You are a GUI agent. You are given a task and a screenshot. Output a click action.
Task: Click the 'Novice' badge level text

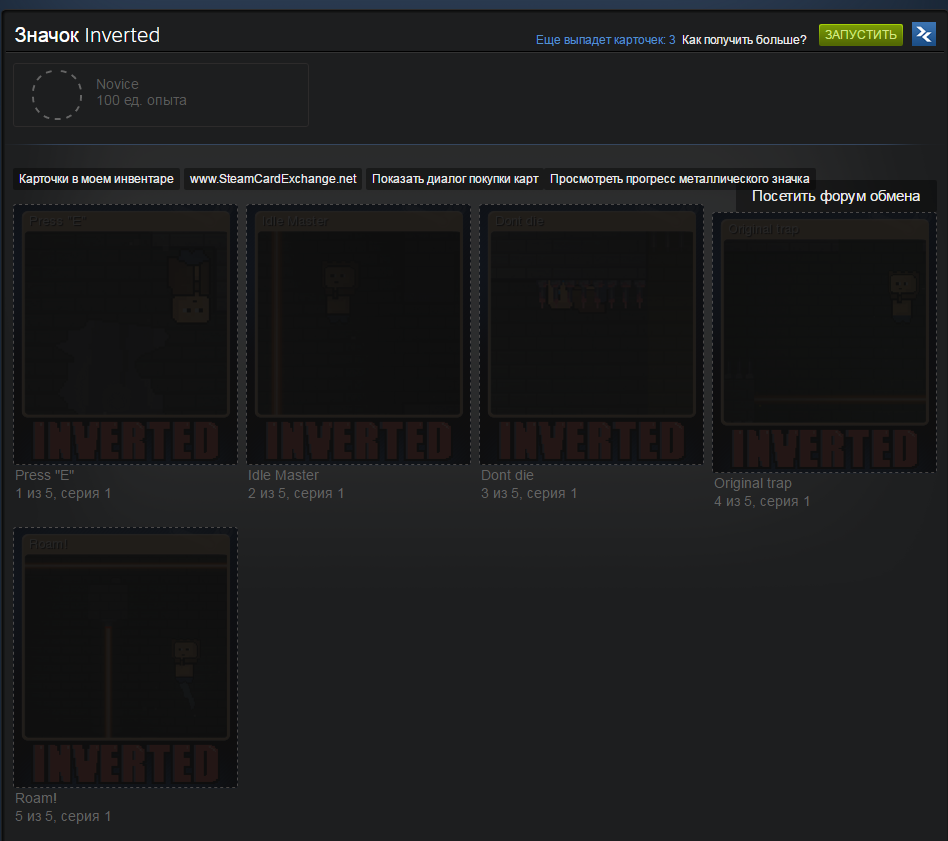pos(117,84)
